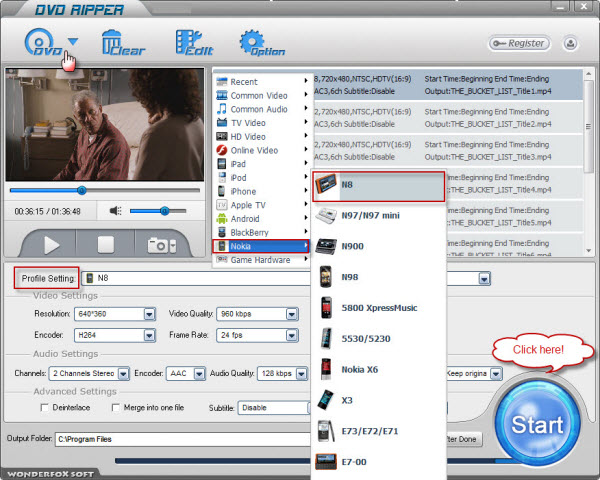Open the DVD load button
Screen dimensions: 600x480
pyautogui.click(x=43, y=42)
